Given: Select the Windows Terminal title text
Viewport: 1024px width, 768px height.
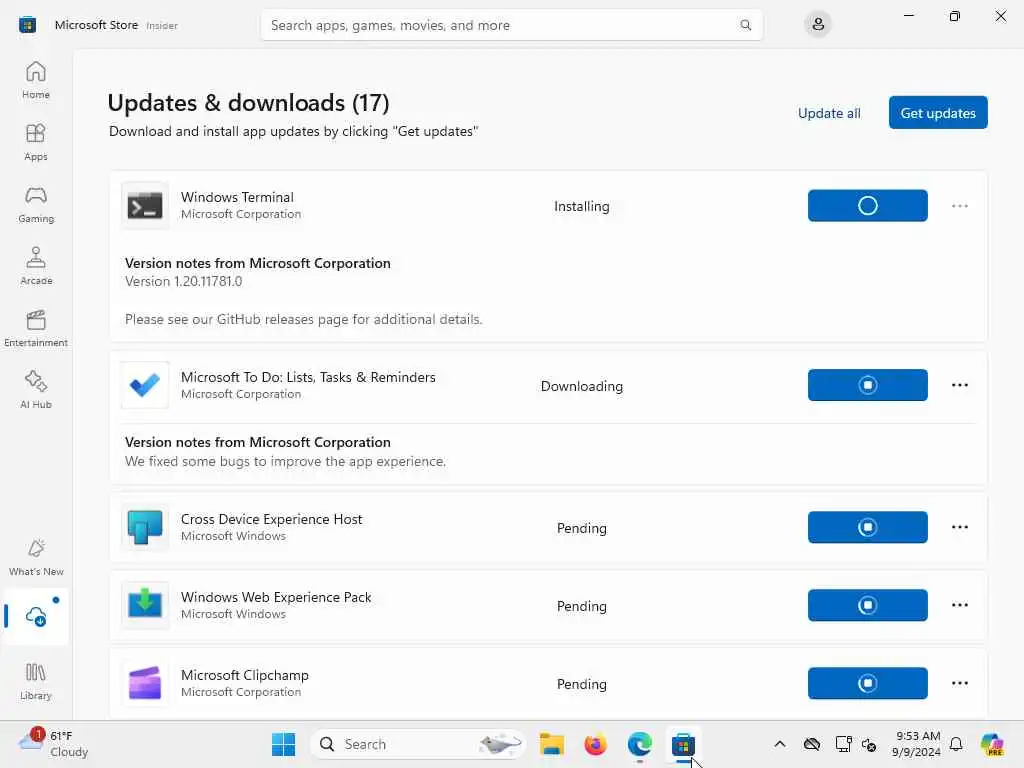Looking at the screenshot, I should (x=237, y=197).
